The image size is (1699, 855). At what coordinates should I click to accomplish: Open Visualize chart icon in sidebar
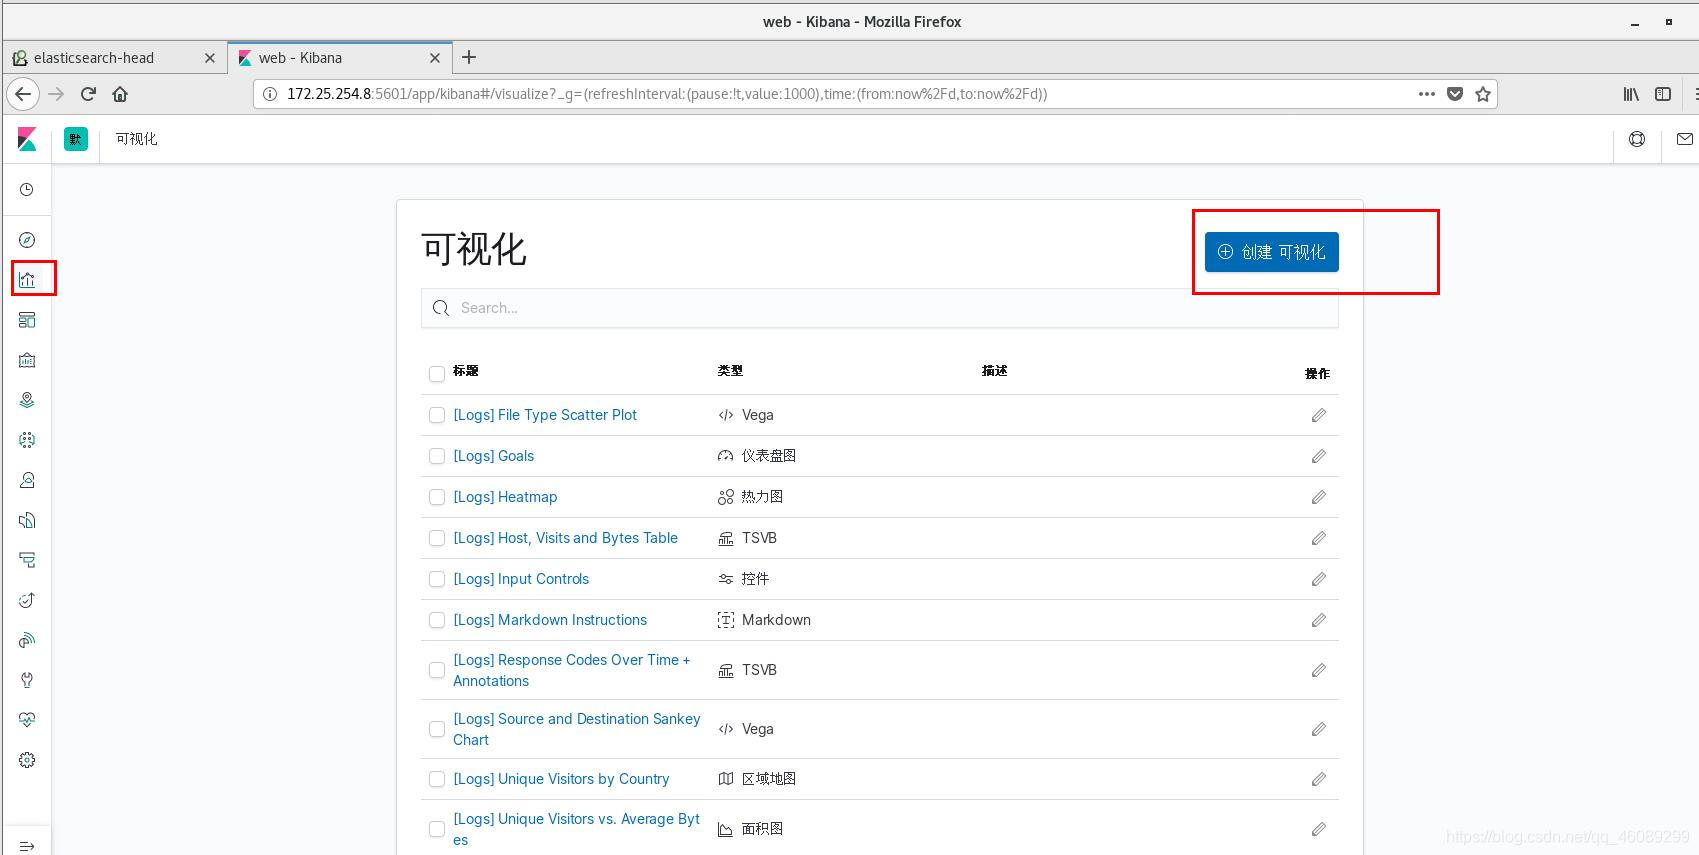27,280
